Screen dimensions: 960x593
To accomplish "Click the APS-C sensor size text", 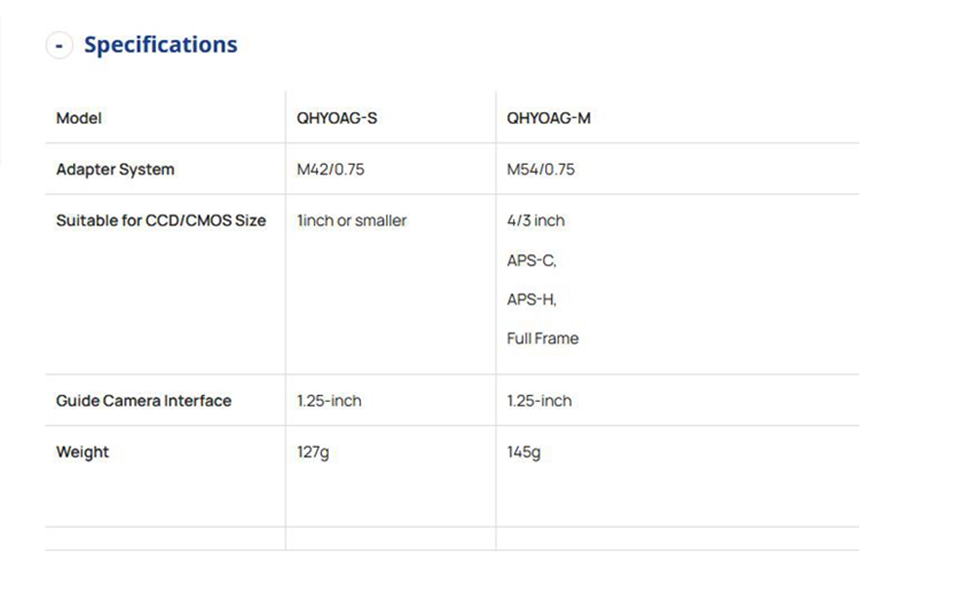I will tap(531, 260).
